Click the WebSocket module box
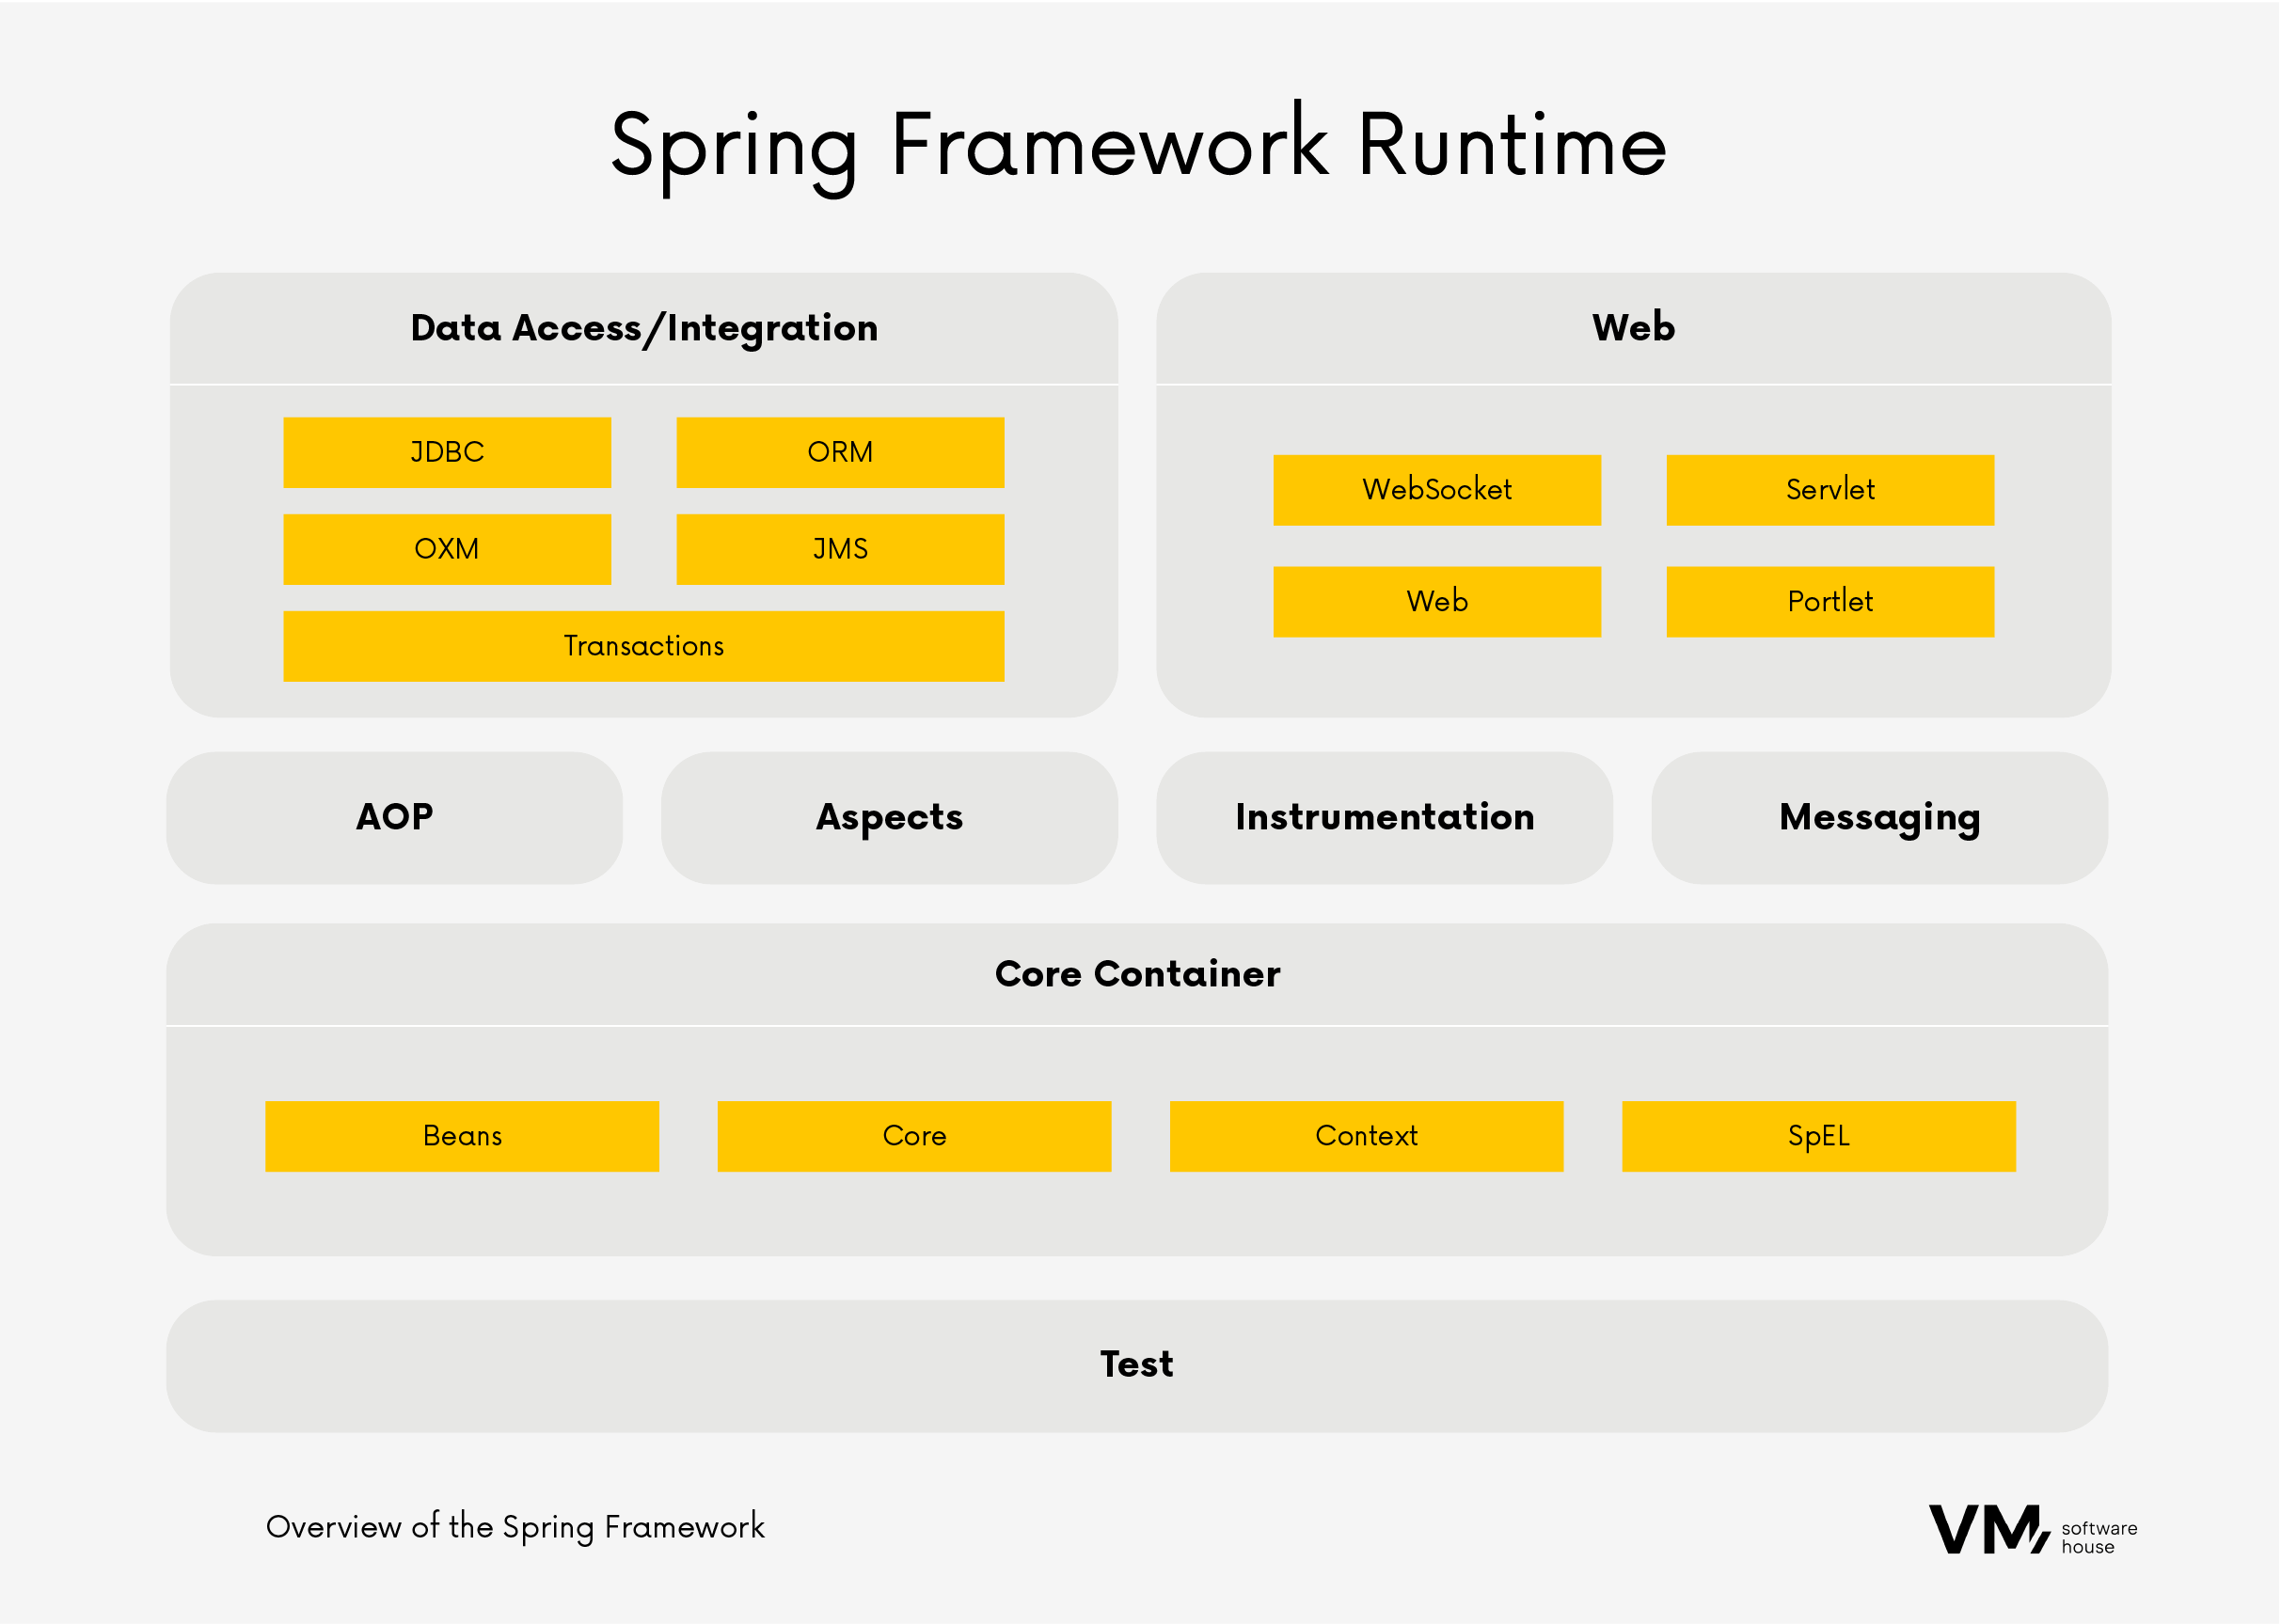 1436,490
